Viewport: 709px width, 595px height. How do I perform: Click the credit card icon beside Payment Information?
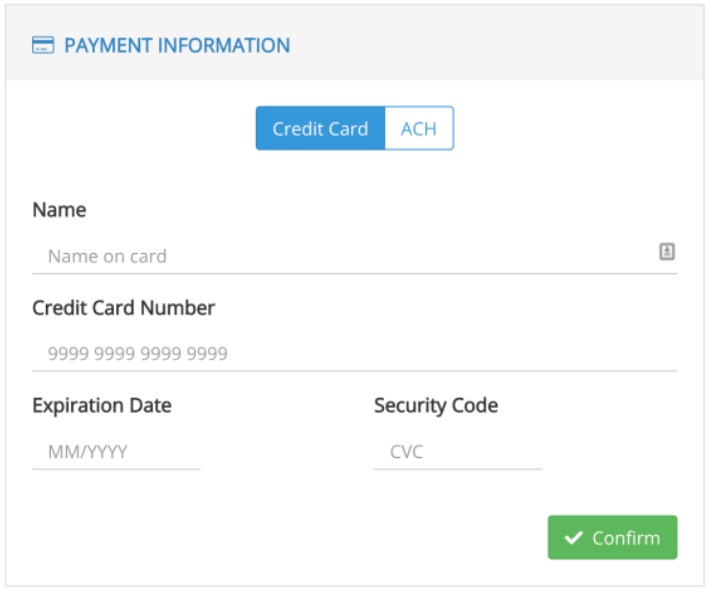click(x=43, y=45)
